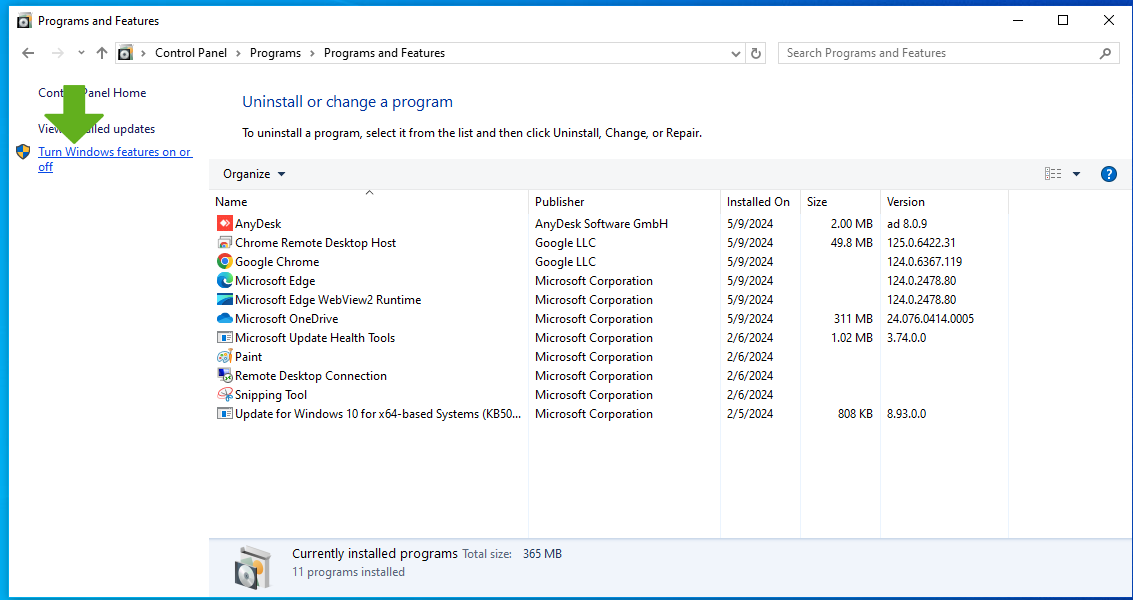Open the Organize dropdown menu

pyautogui.click(x=254, y=174)
